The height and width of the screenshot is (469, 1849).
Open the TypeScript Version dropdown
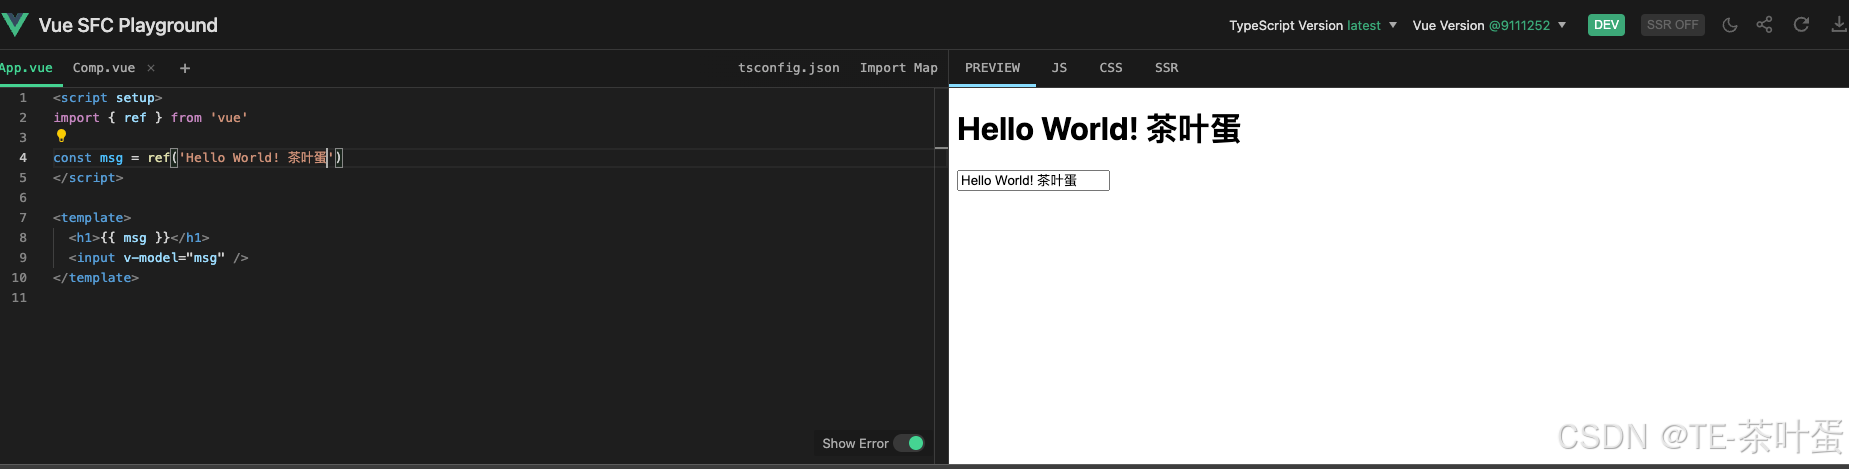tap(1313, 25)
